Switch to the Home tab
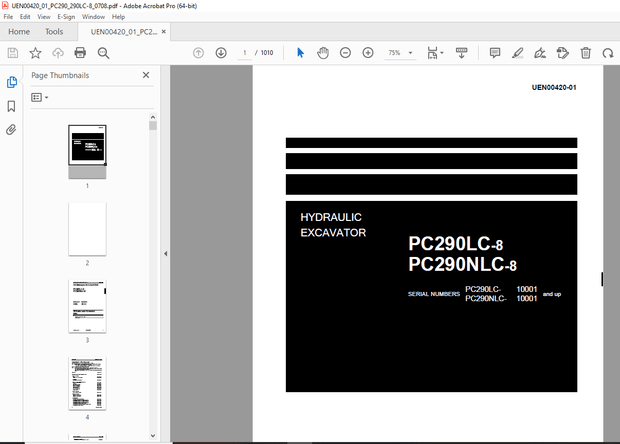Image resolution: width=620 pixels, height=444 pixels. [x=19, y=32]
